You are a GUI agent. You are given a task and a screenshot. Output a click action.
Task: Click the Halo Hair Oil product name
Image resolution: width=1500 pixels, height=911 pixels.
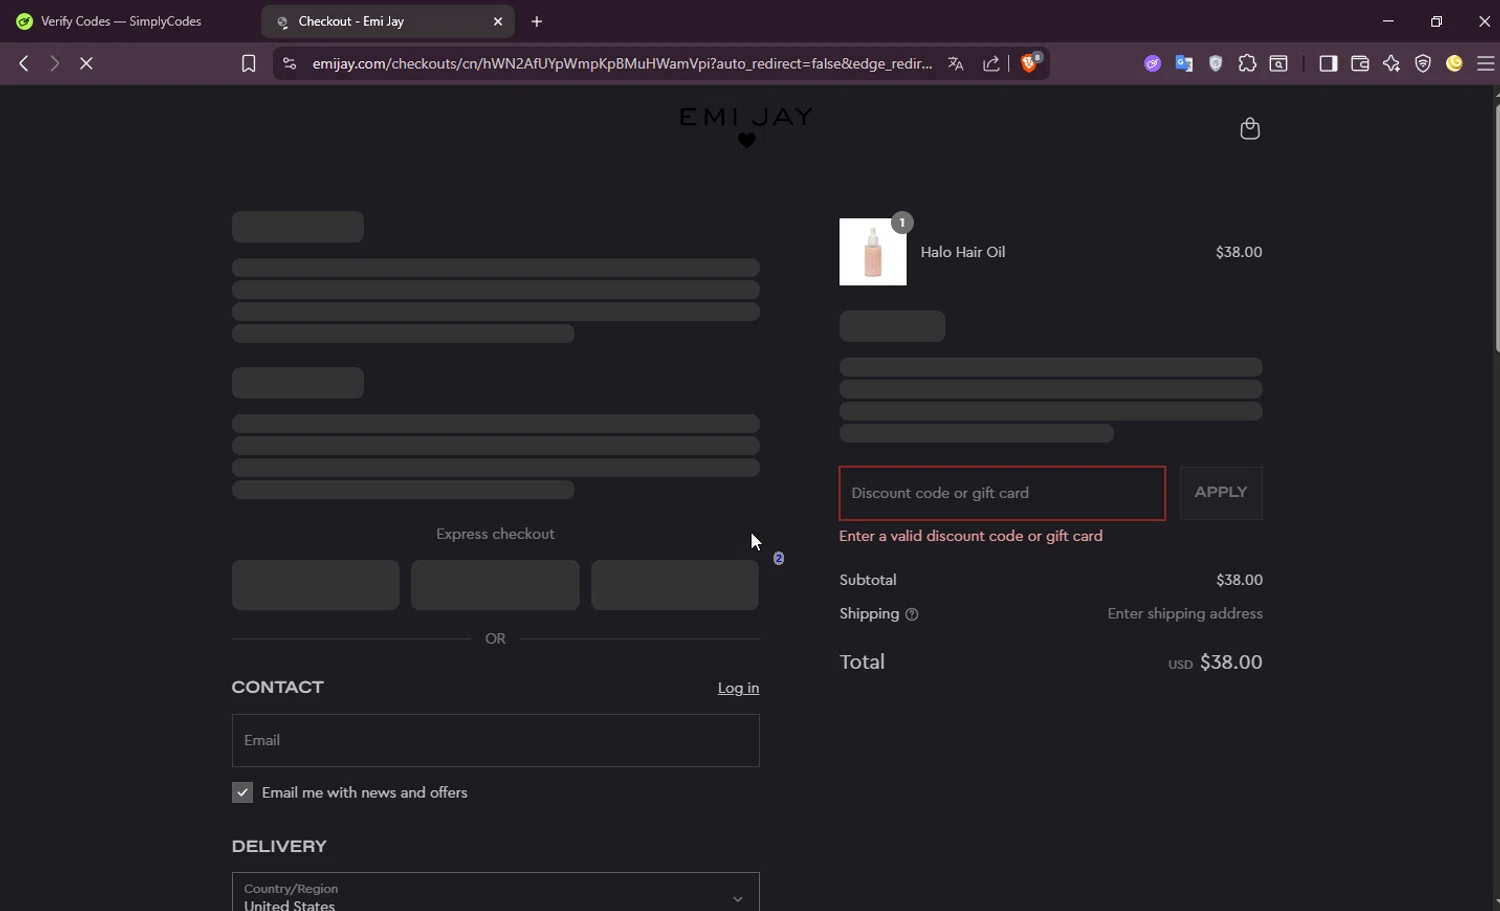(x=963, y=252)
